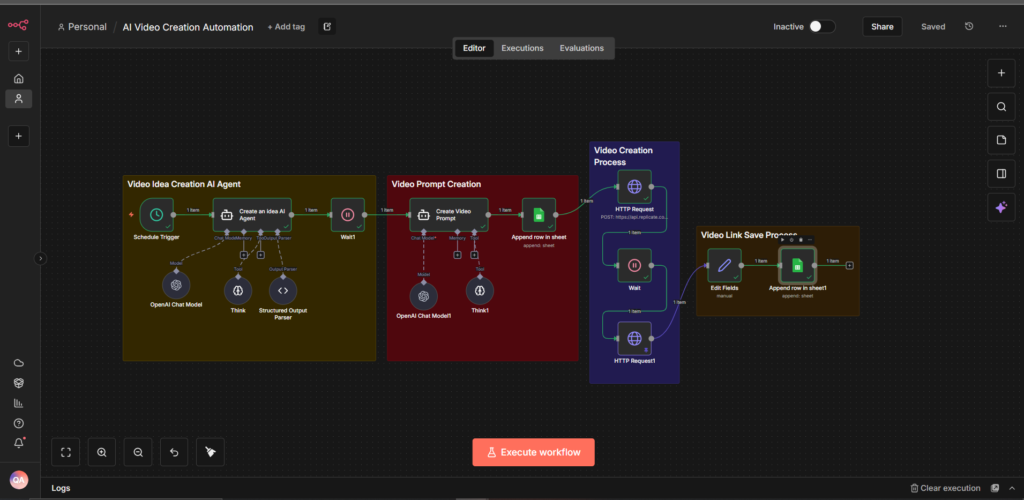1024x500 pixels.
Task: Open the Edit Fields pencil node
Action: point(724,266)
